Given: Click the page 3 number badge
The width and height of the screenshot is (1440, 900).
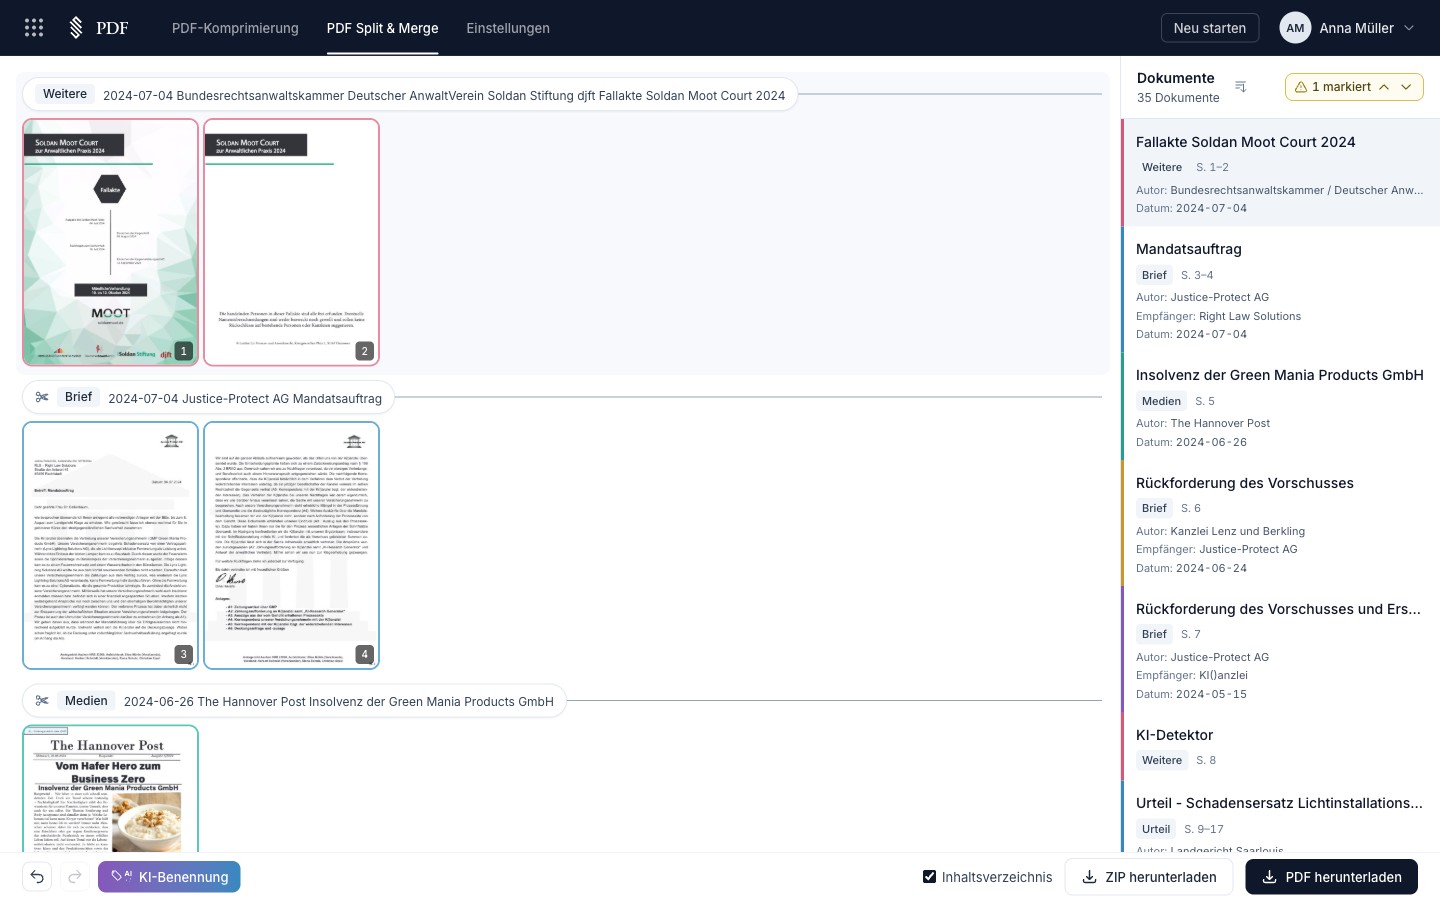Looking at the screenshot, I should click(183, 654).
